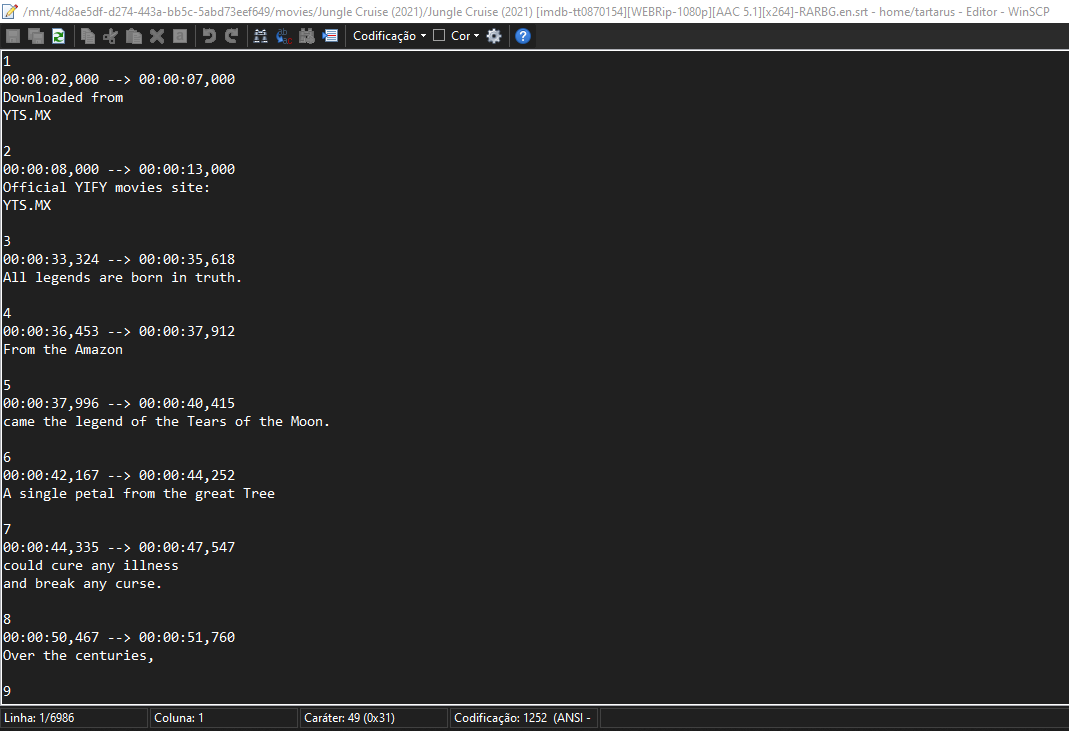Expand the Cor dropdown arrow
Screen dimensions: 1069x731
tap(476, 36)
